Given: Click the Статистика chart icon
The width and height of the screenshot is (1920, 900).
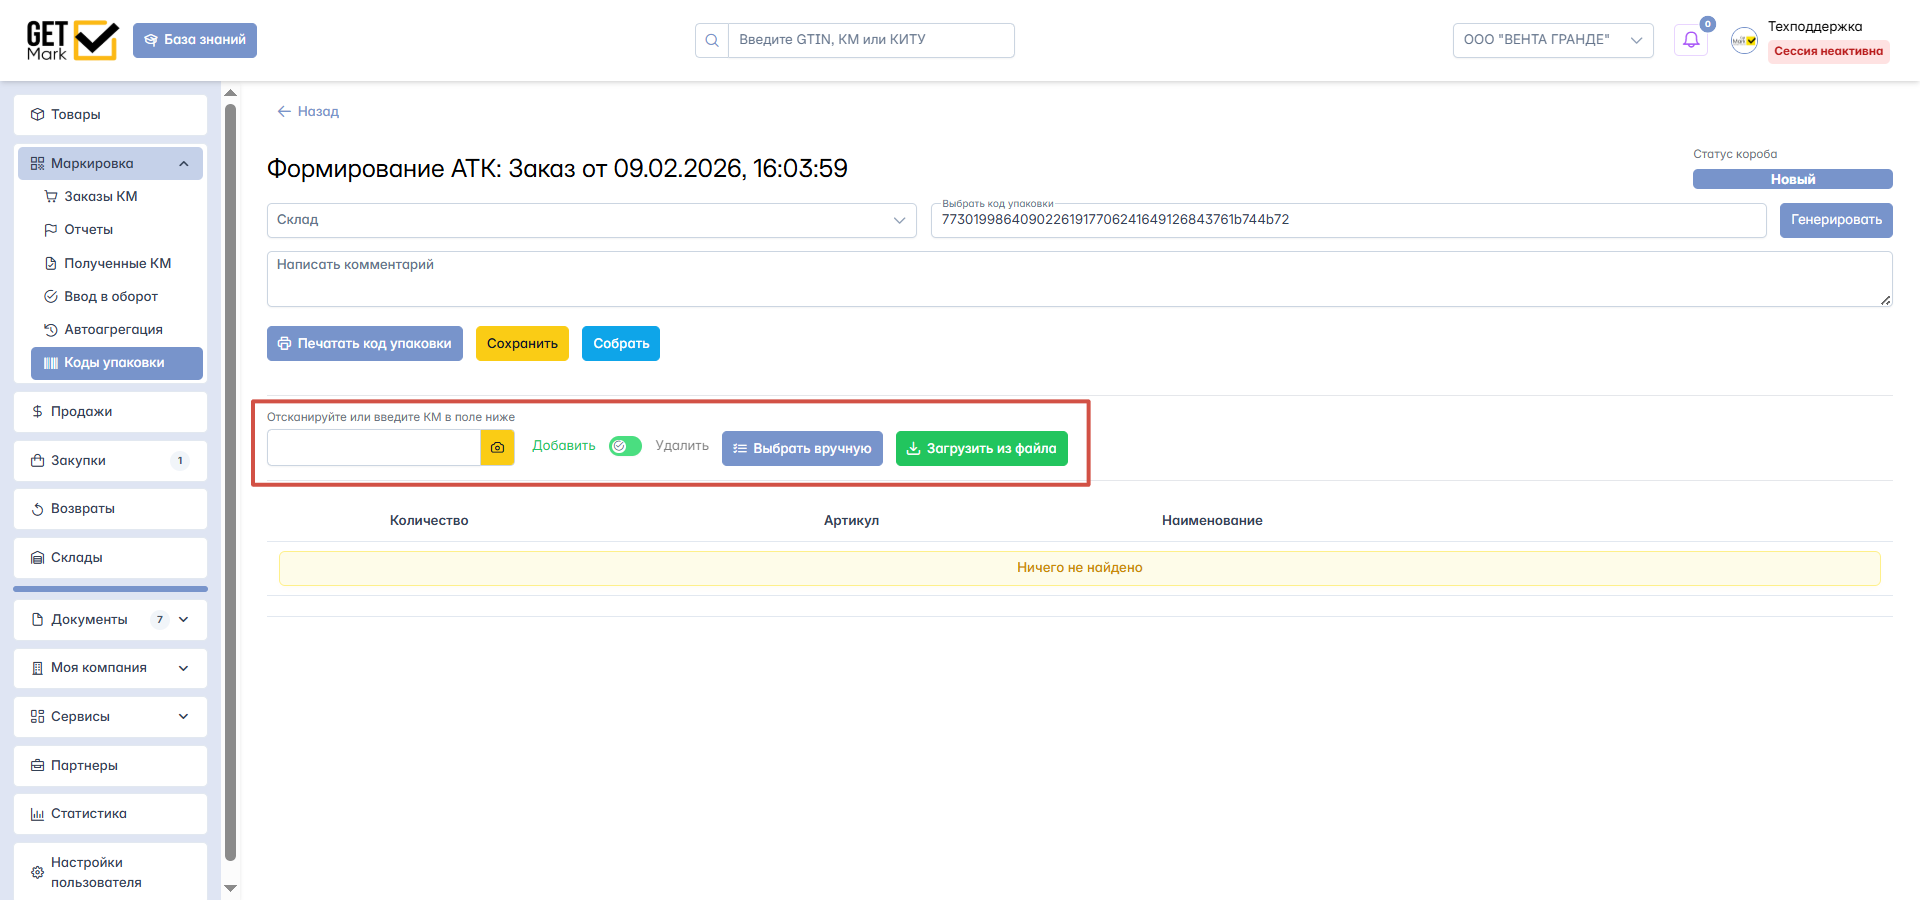Looking at the screenshot, I should pos(38,814).
